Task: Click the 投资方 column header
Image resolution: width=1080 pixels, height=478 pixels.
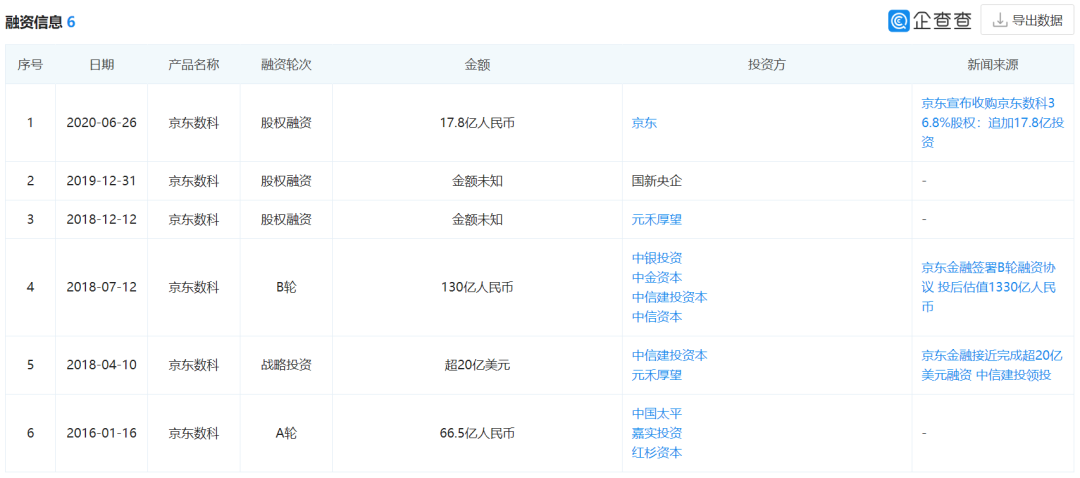Action: point(767,65)
